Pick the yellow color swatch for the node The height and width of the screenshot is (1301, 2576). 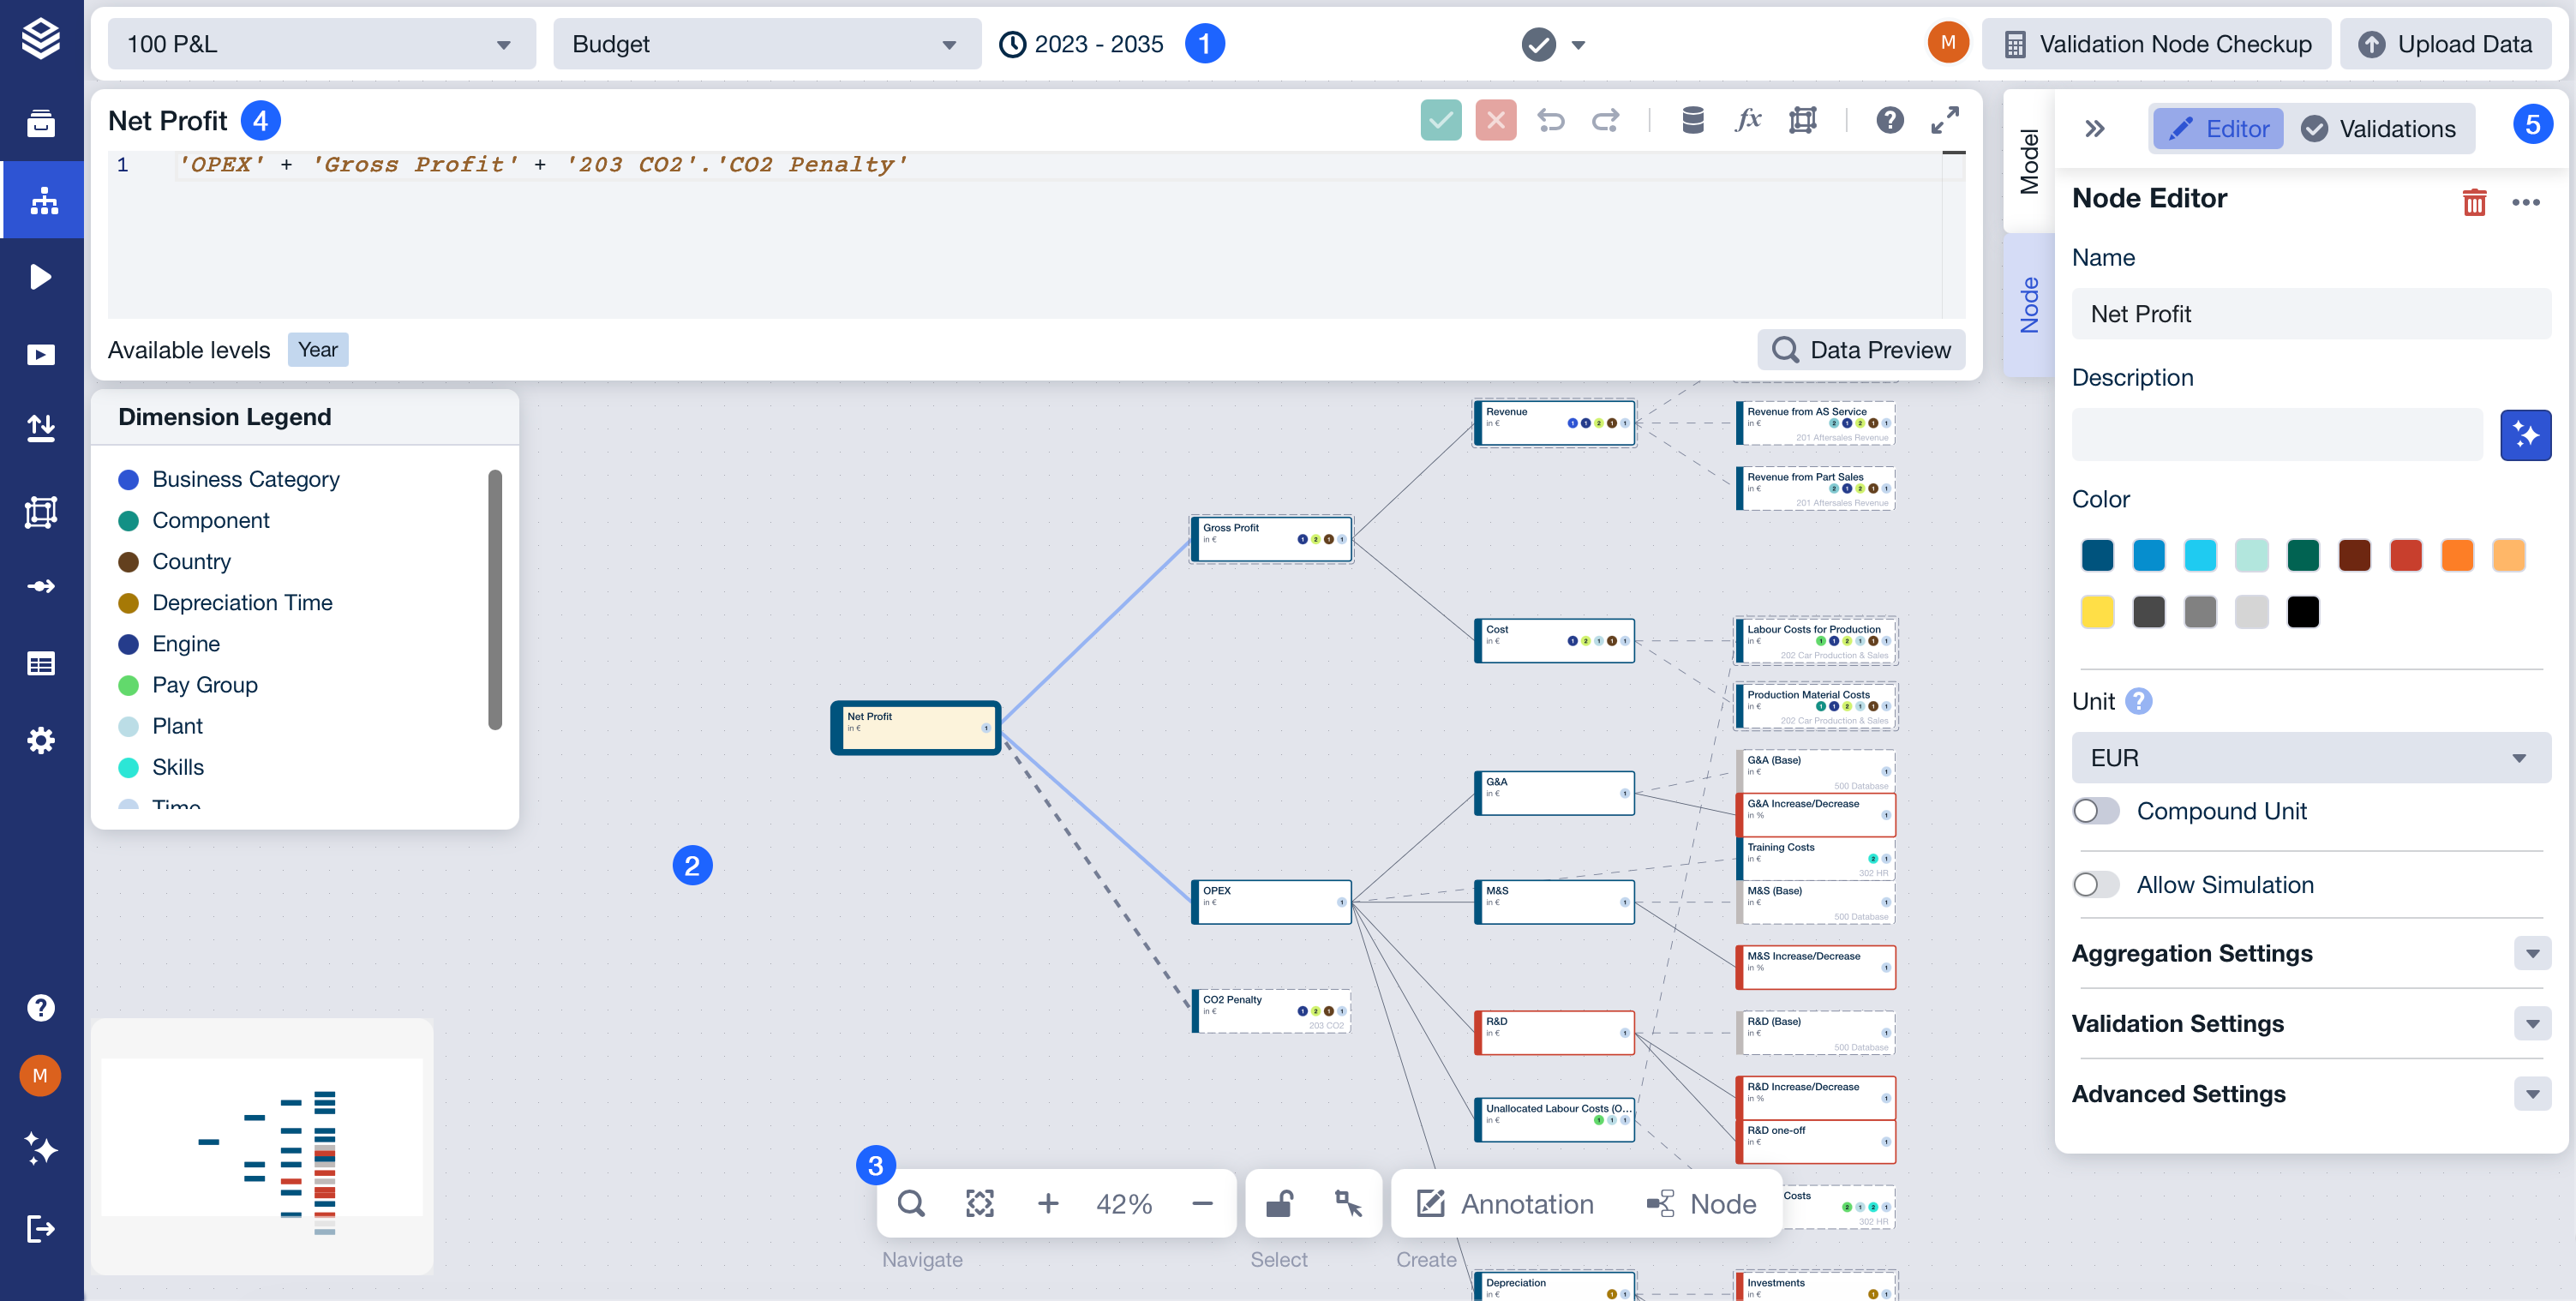pyautogui.click(x=2097, y=611)
